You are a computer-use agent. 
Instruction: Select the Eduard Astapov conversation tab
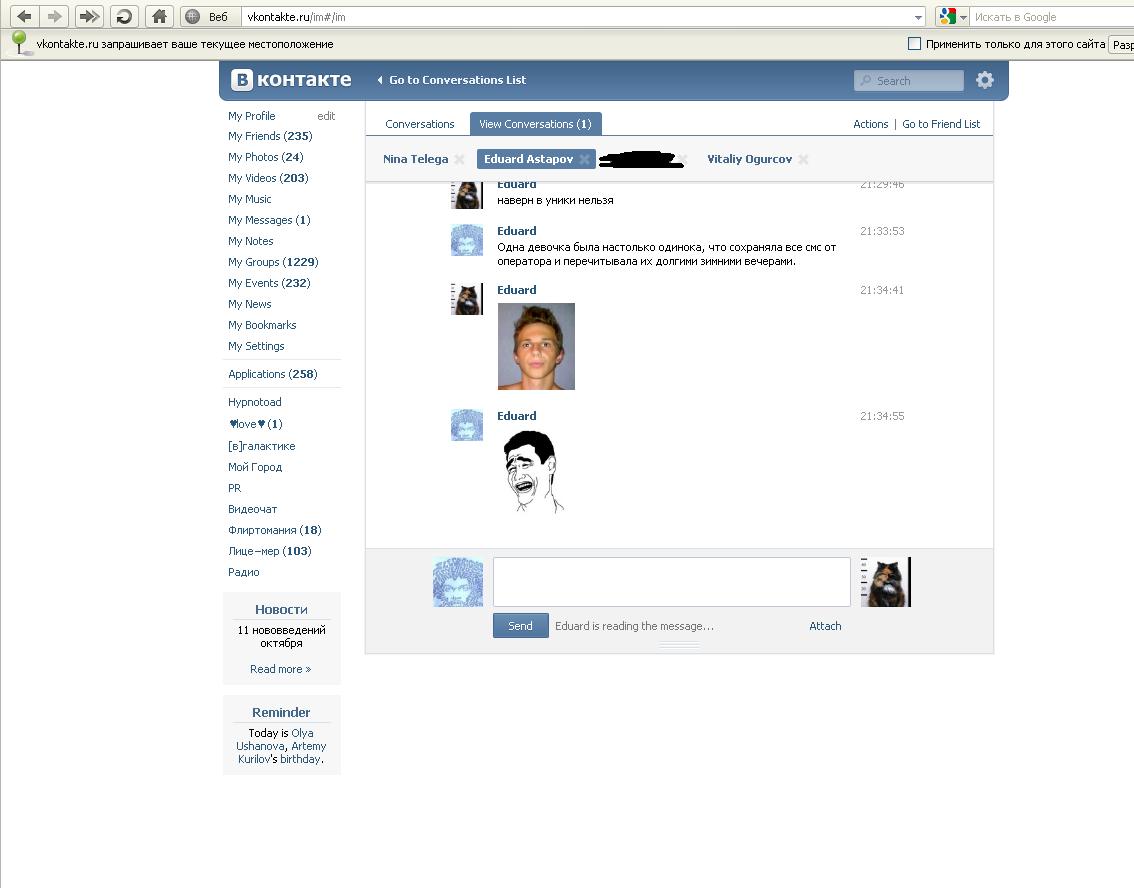(528, 159)
